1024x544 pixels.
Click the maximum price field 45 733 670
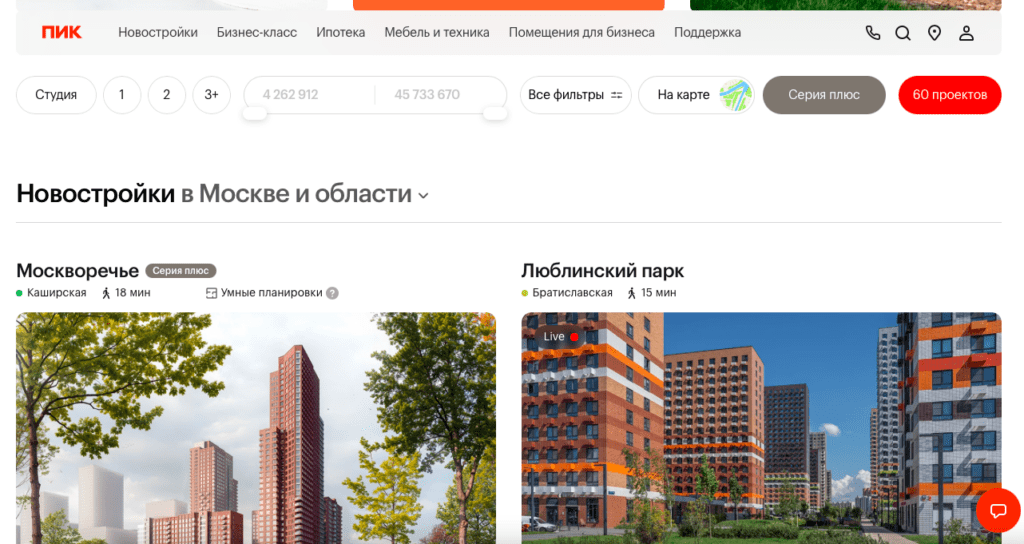click(x=427, y=95)
